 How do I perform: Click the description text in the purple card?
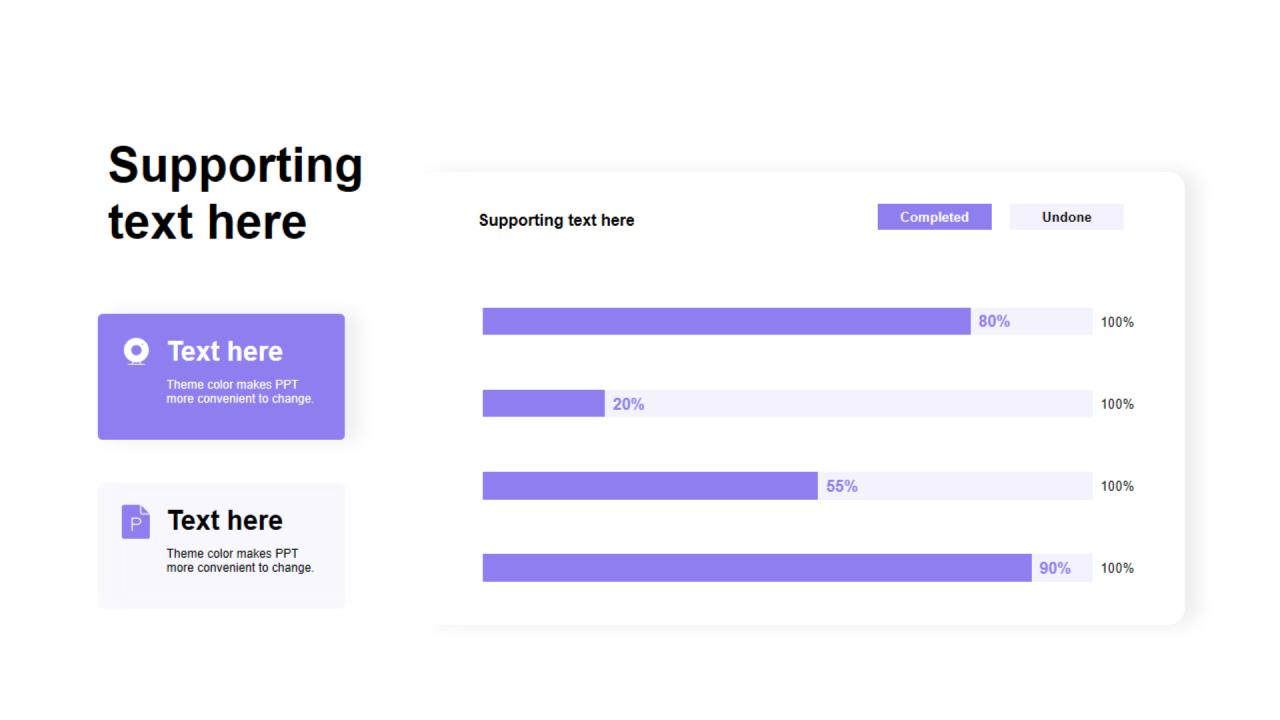pos(240,391)
